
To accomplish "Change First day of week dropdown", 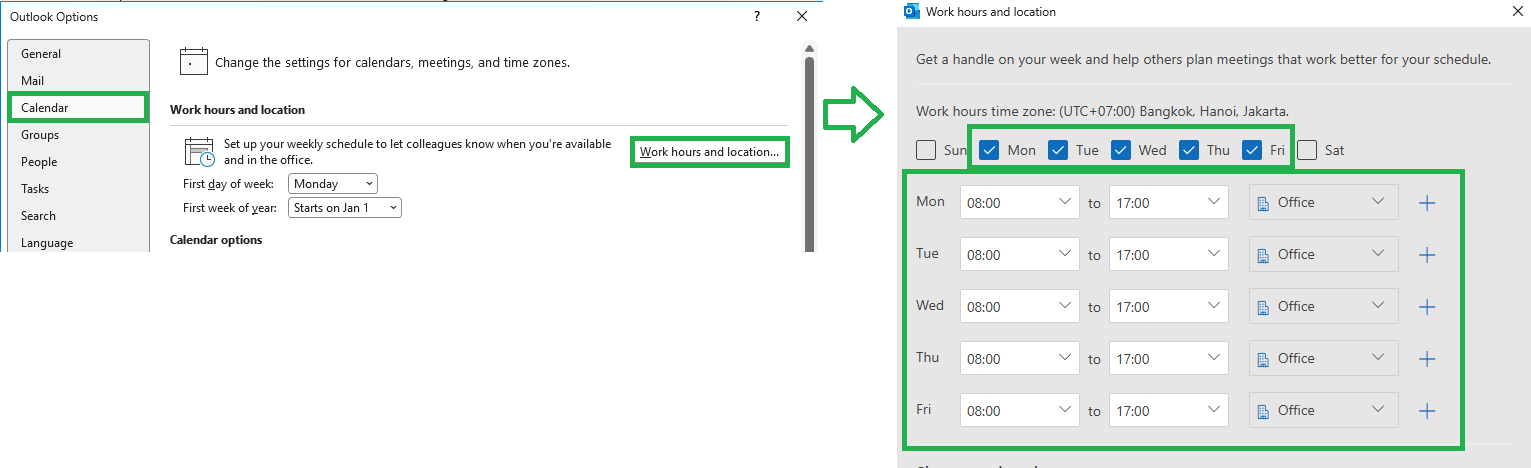I will 333,184.
